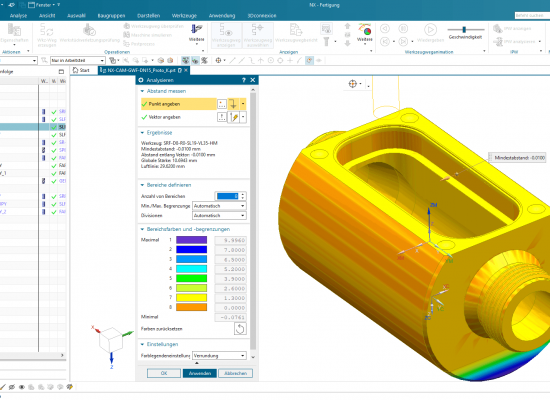Click step to next playback button

click(x=403, y=41)
